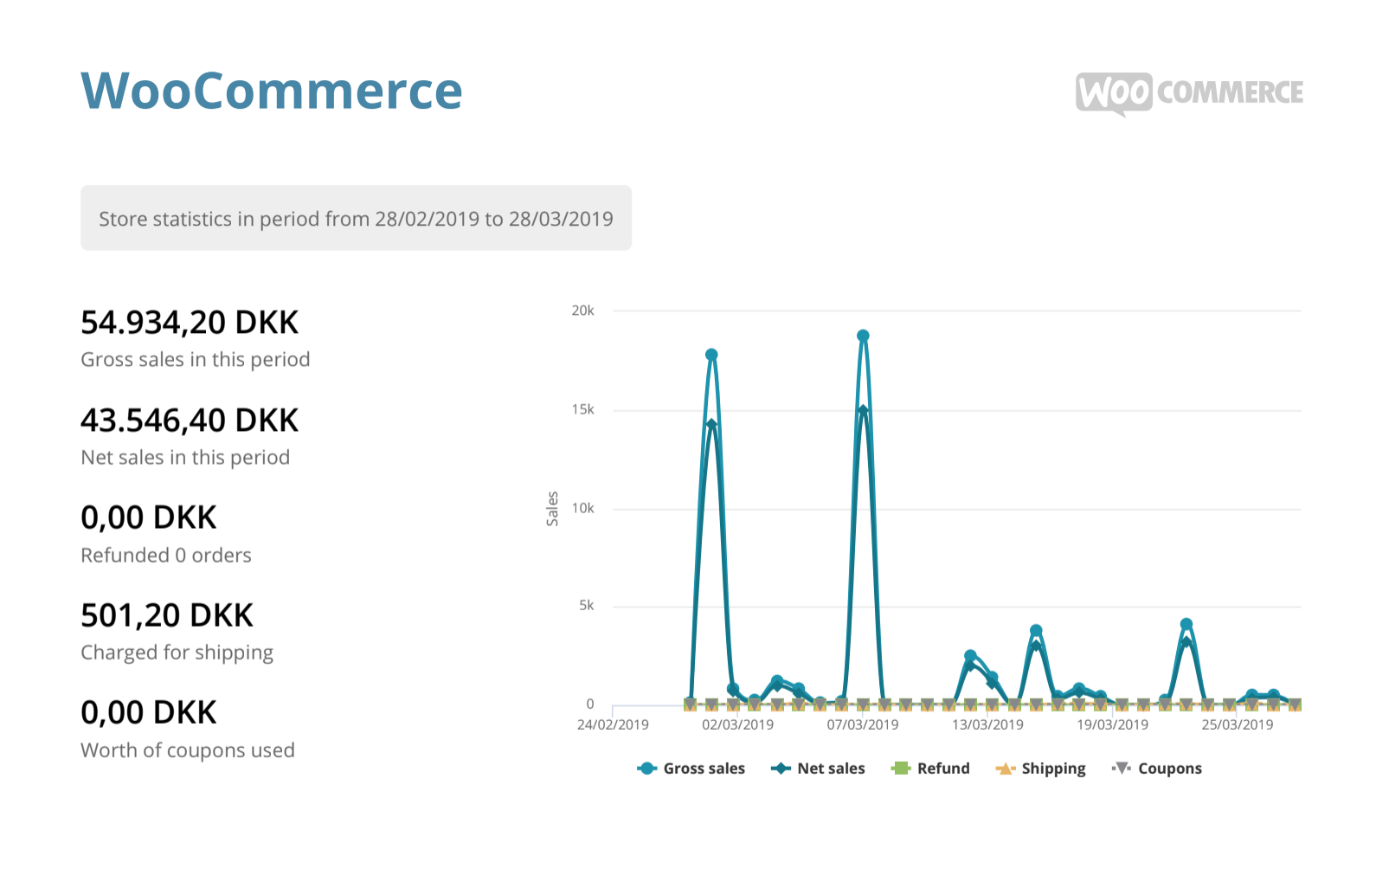This screenshot has height=894, width=1375.
Task: Click the 07/03/2019 x-axis date label
Action: tap(862, 725)
